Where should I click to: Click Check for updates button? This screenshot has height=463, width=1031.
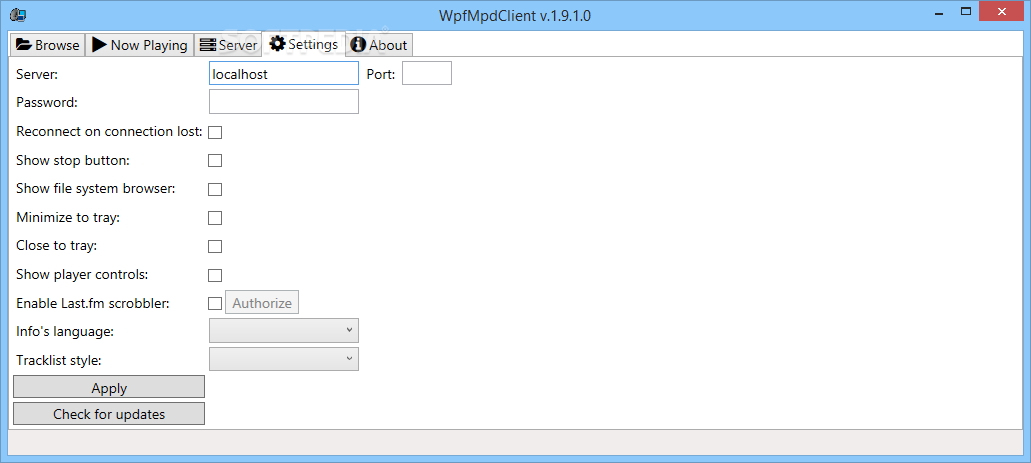(109, 414)
